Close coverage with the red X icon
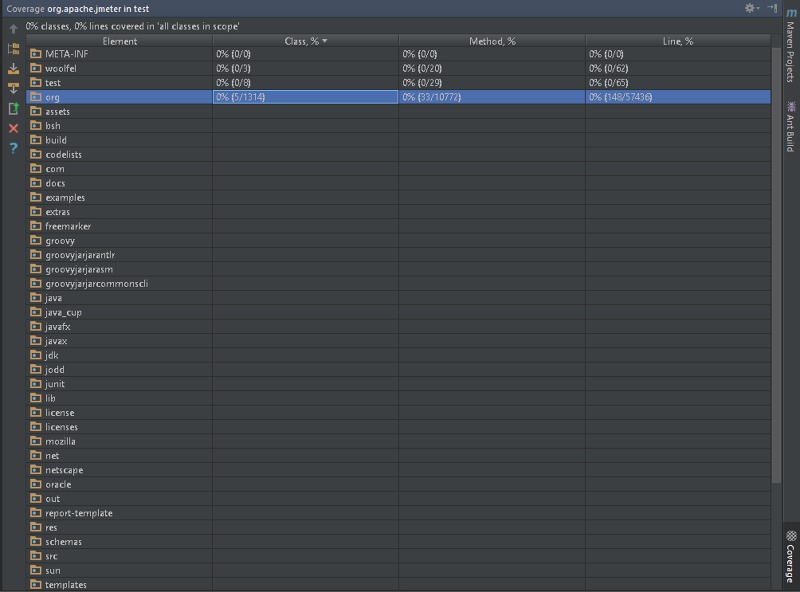The height and width of the screenshot is (592, 800). click(14, 128)
